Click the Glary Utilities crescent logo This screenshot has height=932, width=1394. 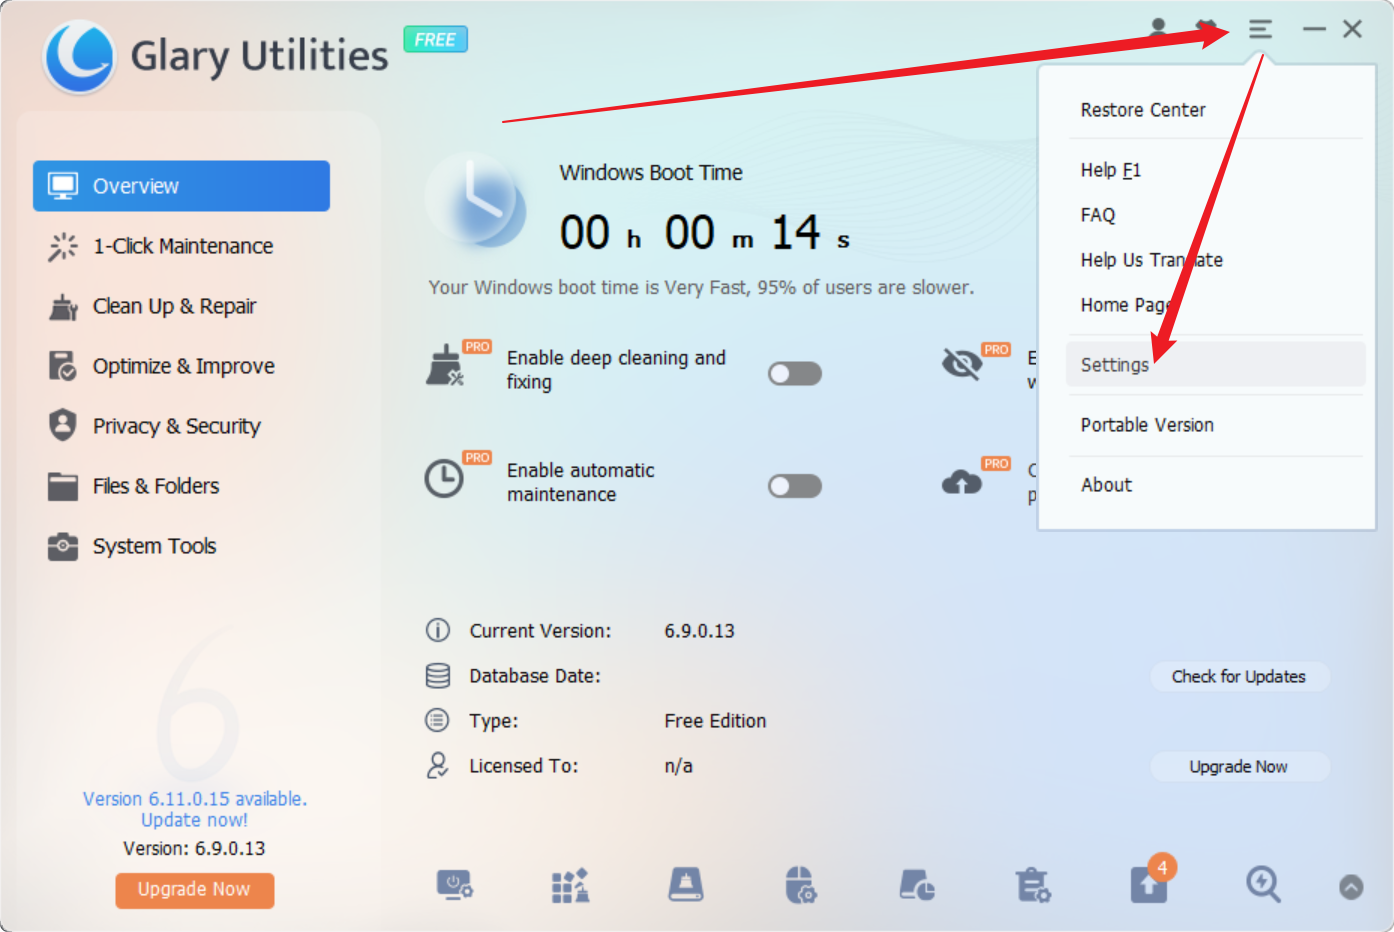point(79,56)
